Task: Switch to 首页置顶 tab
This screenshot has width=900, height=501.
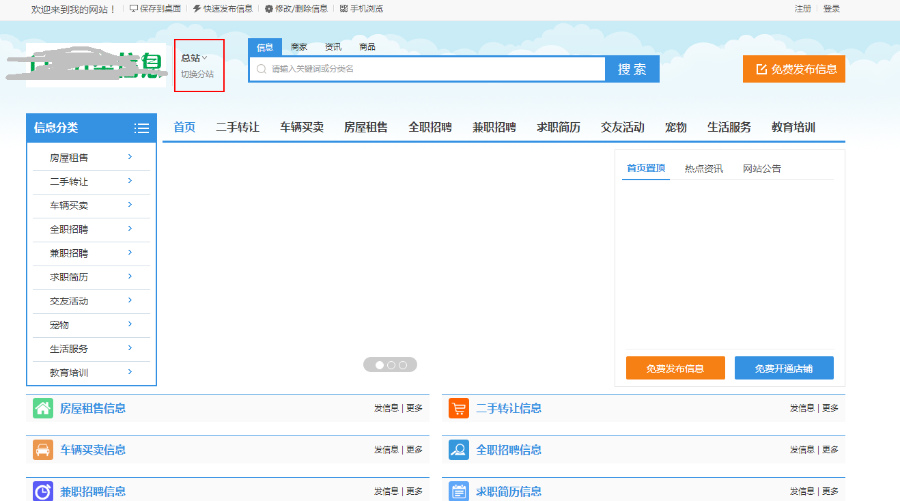Action: (646, 168)
